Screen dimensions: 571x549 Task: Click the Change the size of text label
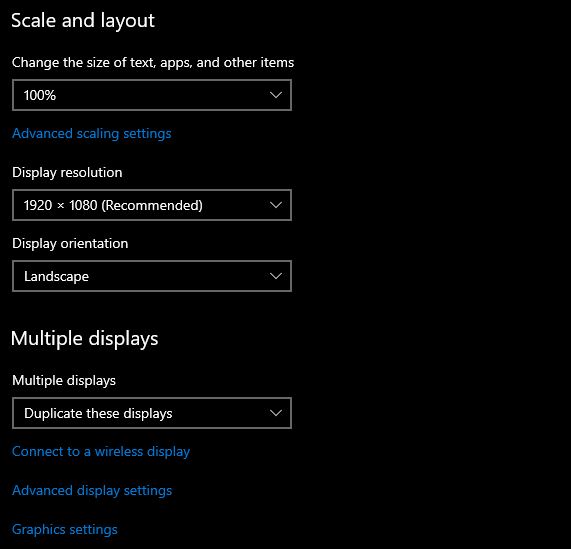coord(153,63)
